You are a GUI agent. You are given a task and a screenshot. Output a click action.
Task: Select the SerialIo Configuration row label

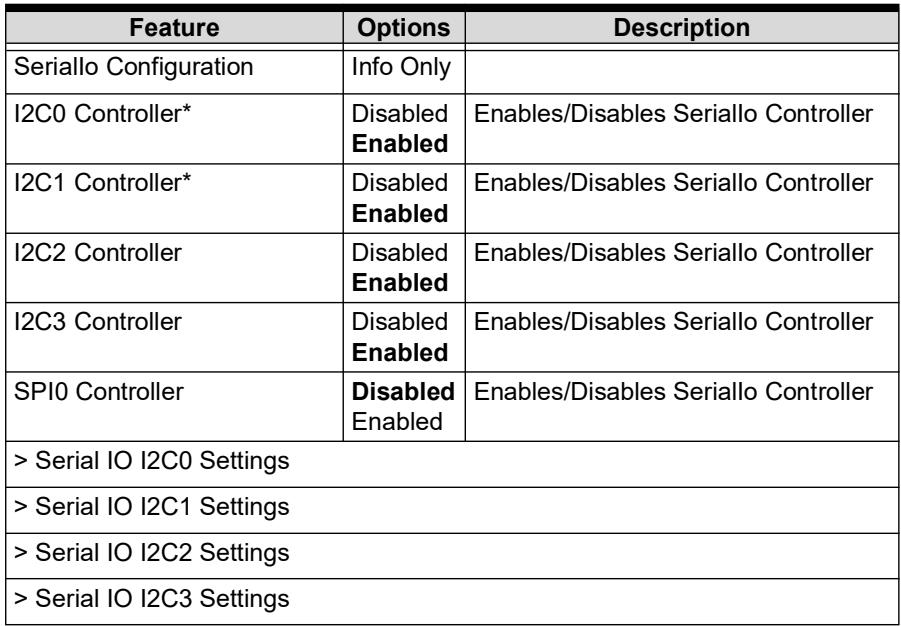(133, 67)
